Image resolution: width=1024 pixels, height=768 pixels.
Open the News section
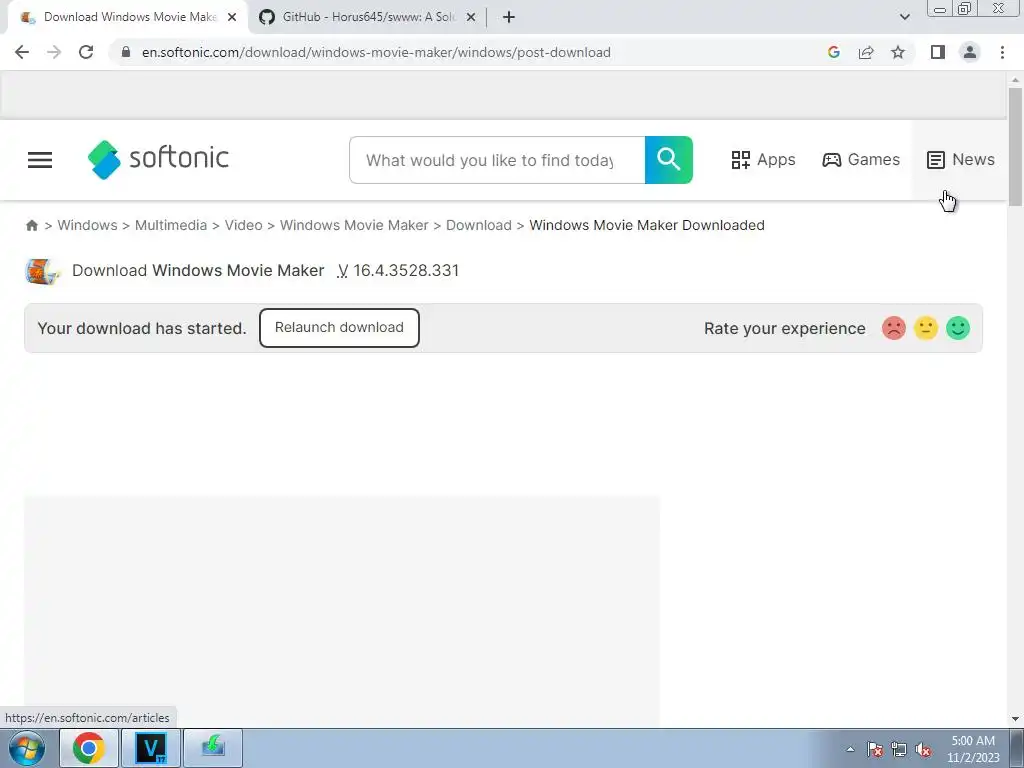(960, 160)
